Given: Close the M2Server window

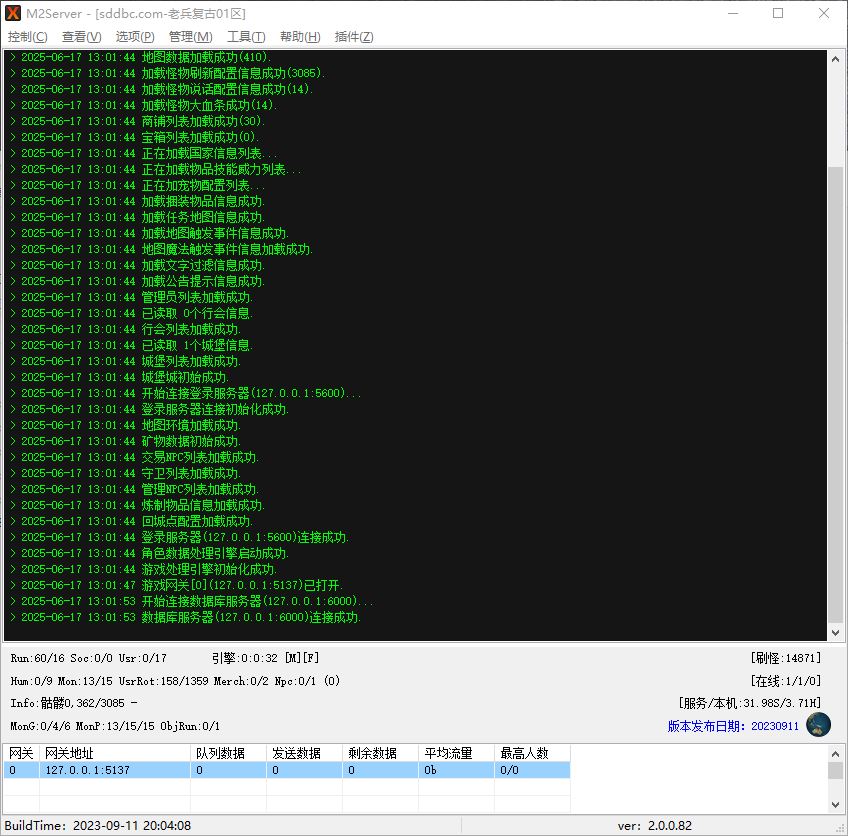Looking at the screenshot, I should [824, 13].
